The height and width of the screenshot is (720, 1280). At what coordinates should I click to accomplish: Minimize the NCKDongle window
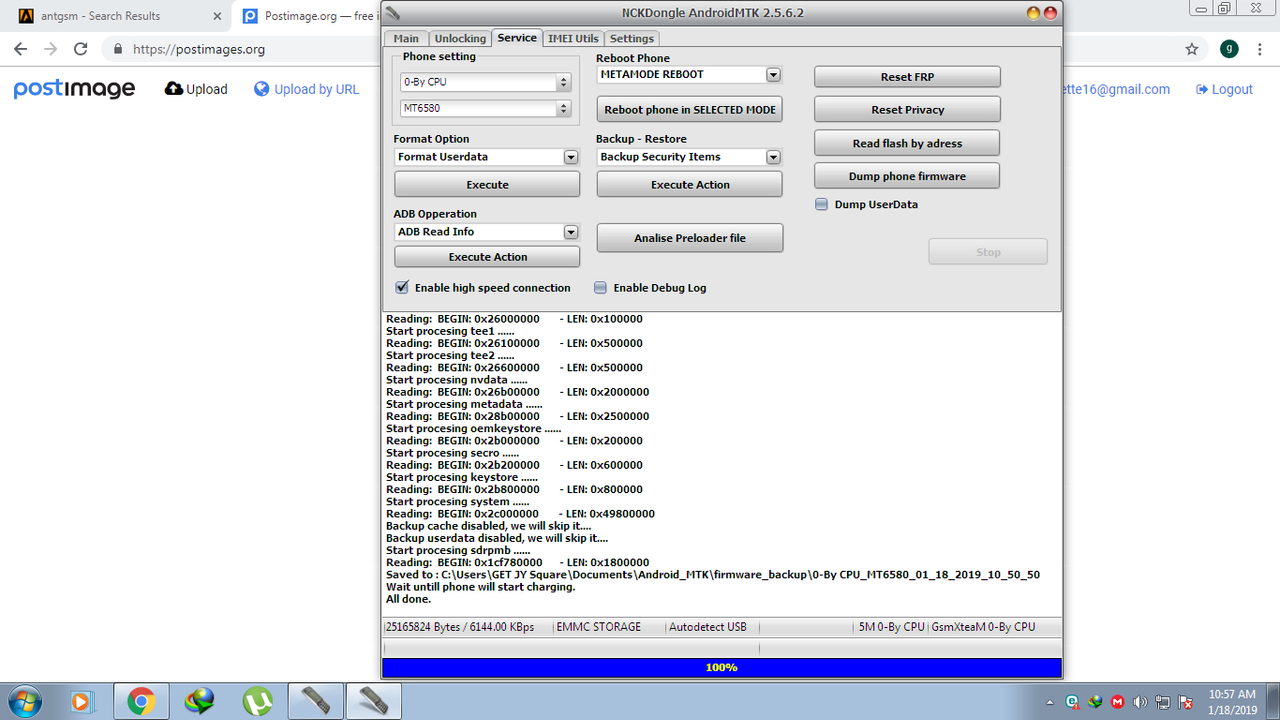(x=1034, y=13)
